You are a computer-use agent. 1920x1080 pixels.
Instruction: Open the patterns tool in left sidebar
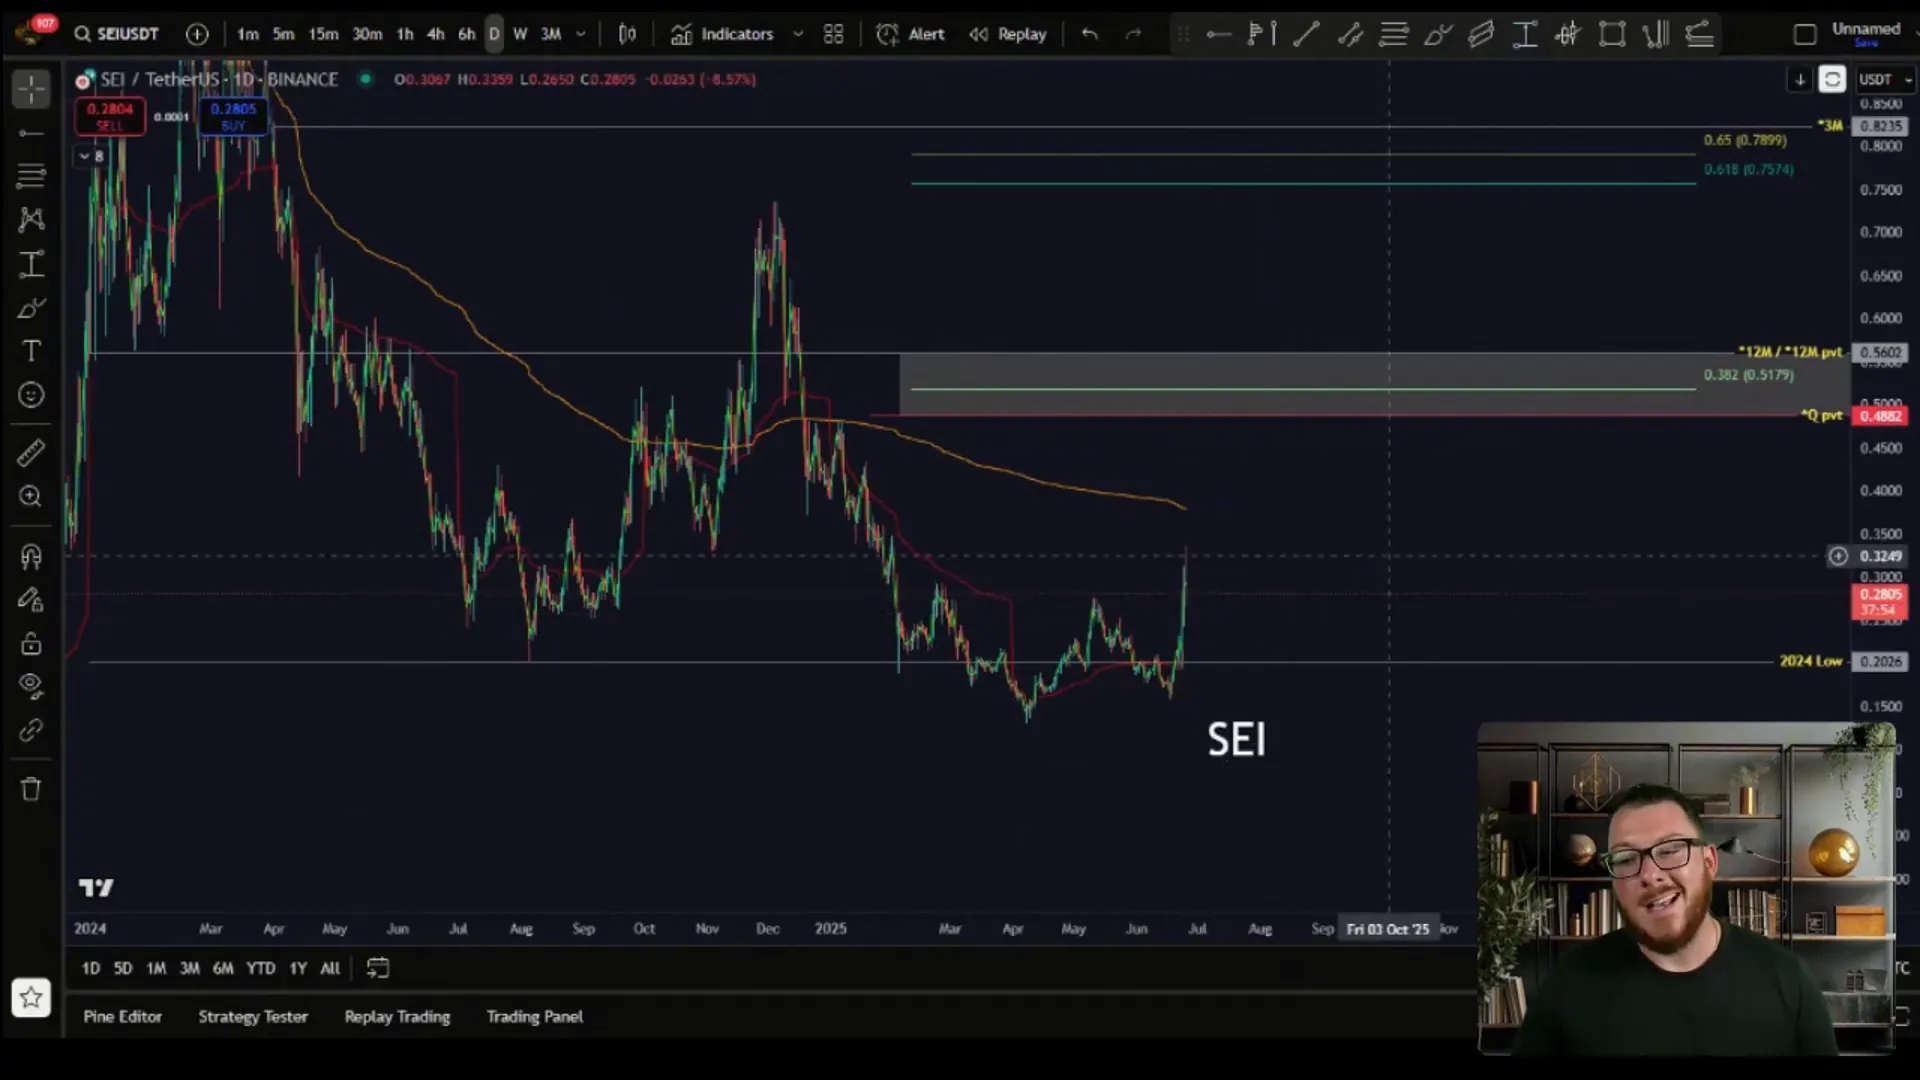pyautogui.click(x=31, y=220)
